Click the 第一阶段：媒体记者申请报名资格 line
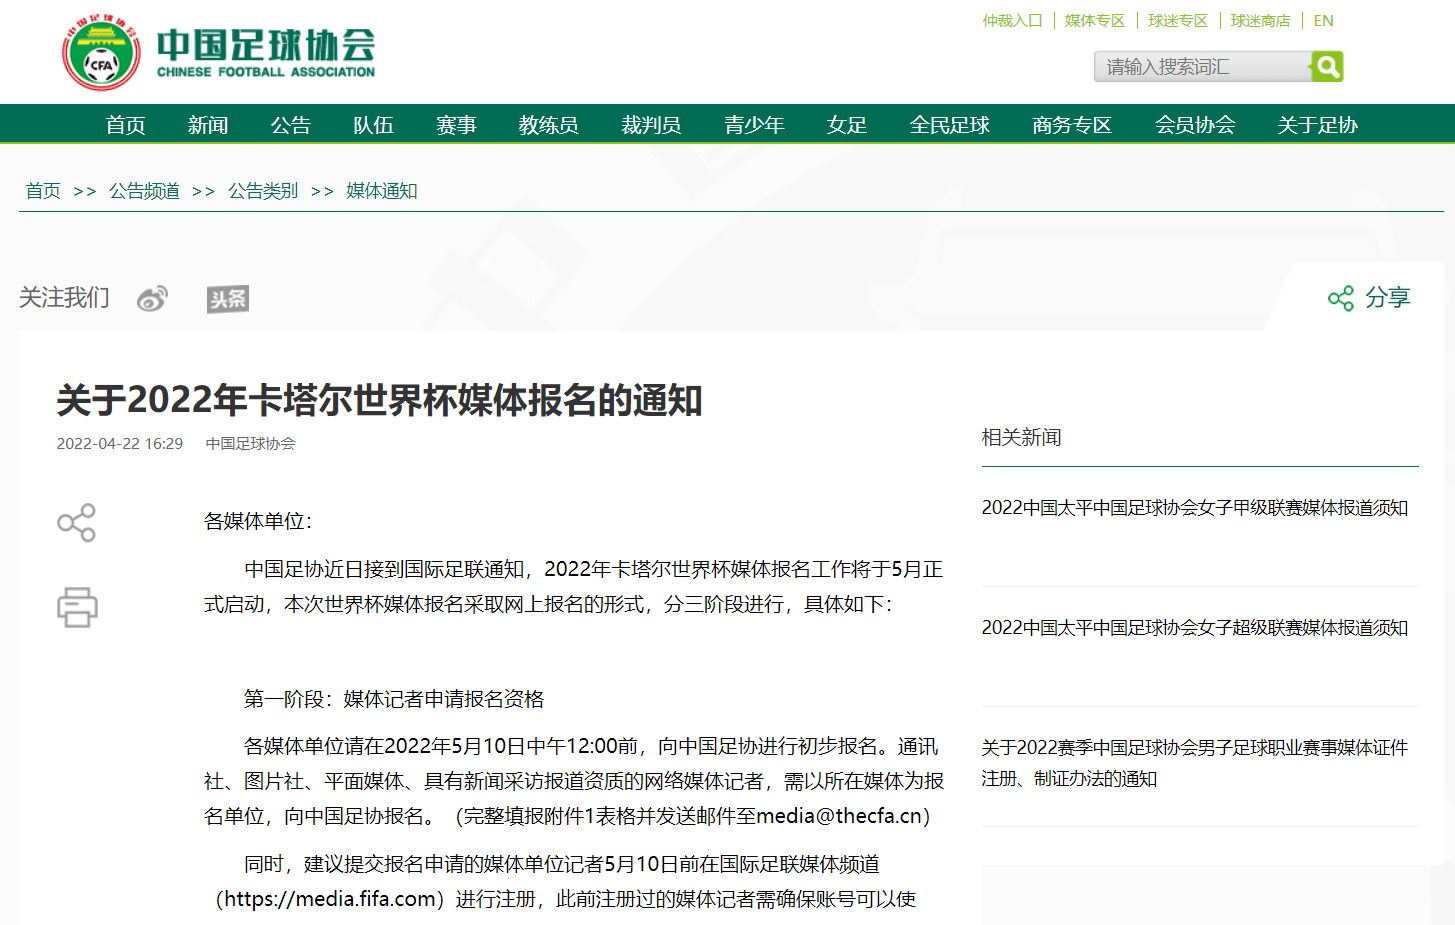Viewport: 1455px width, 925px height. [x=394, y=699]
